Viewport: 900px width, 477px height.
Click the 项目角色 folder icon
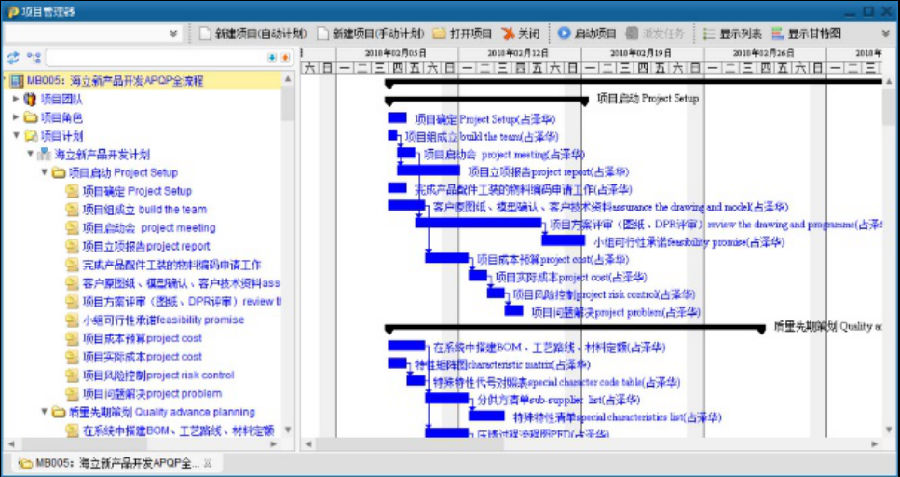point(30,118)
